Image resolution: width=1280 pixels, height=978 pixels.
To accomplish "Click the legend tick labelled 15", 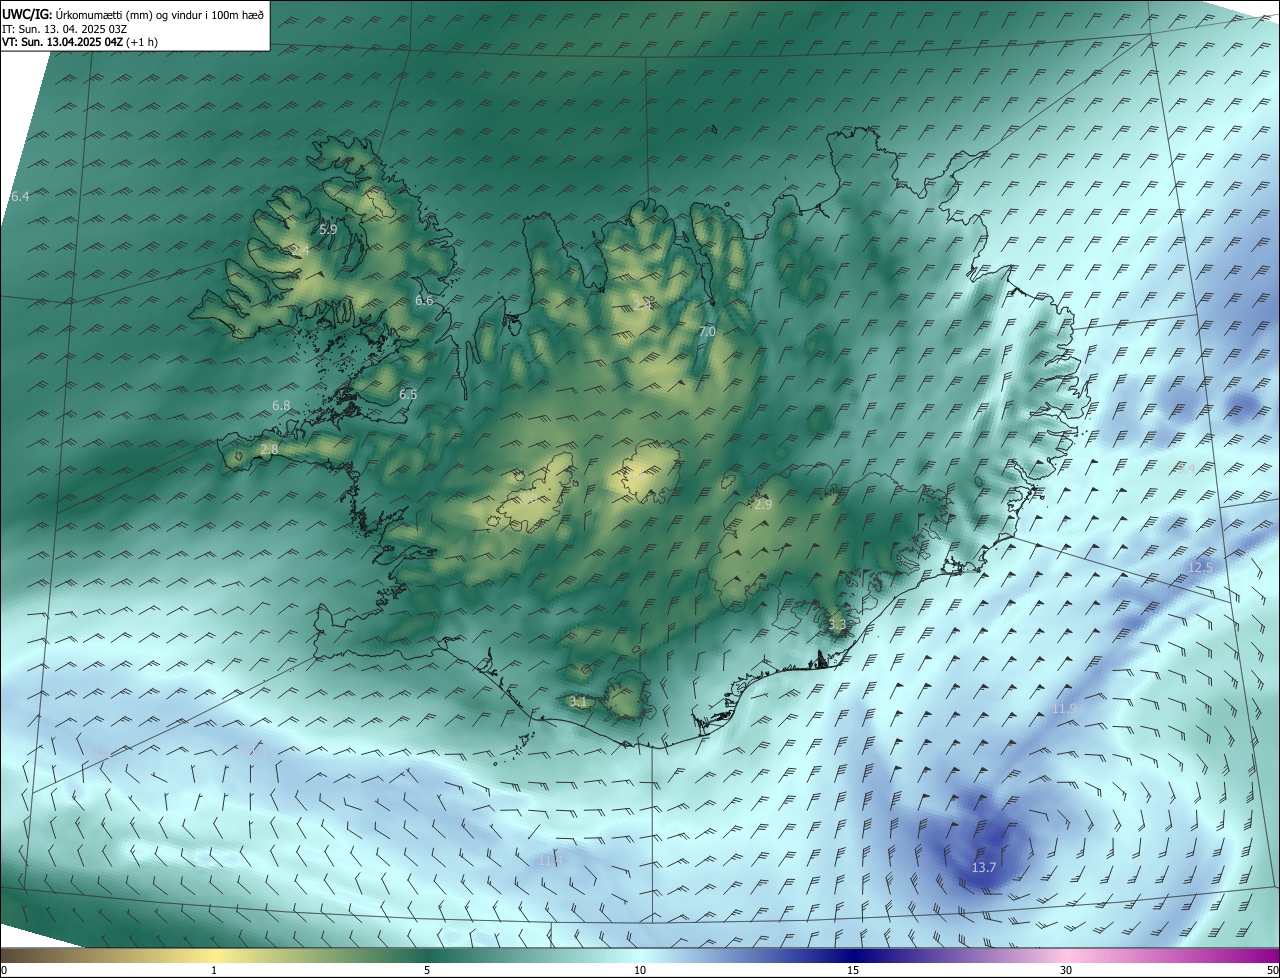I will (853, 970).
